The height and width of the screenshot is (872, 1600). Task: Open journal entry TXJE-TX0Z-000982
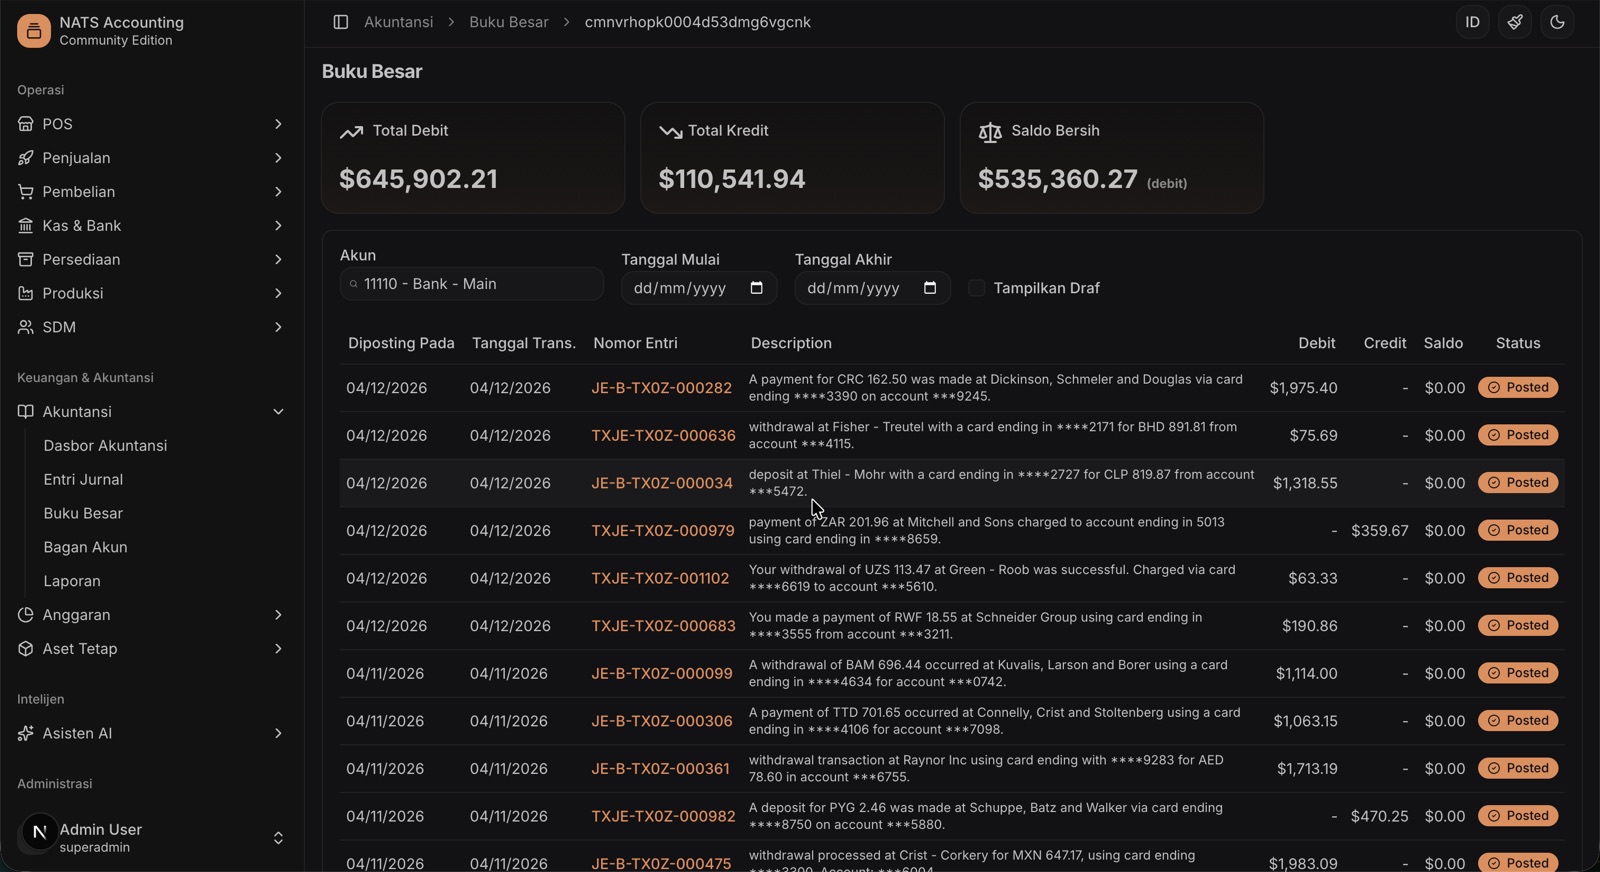tap(663, 817)
